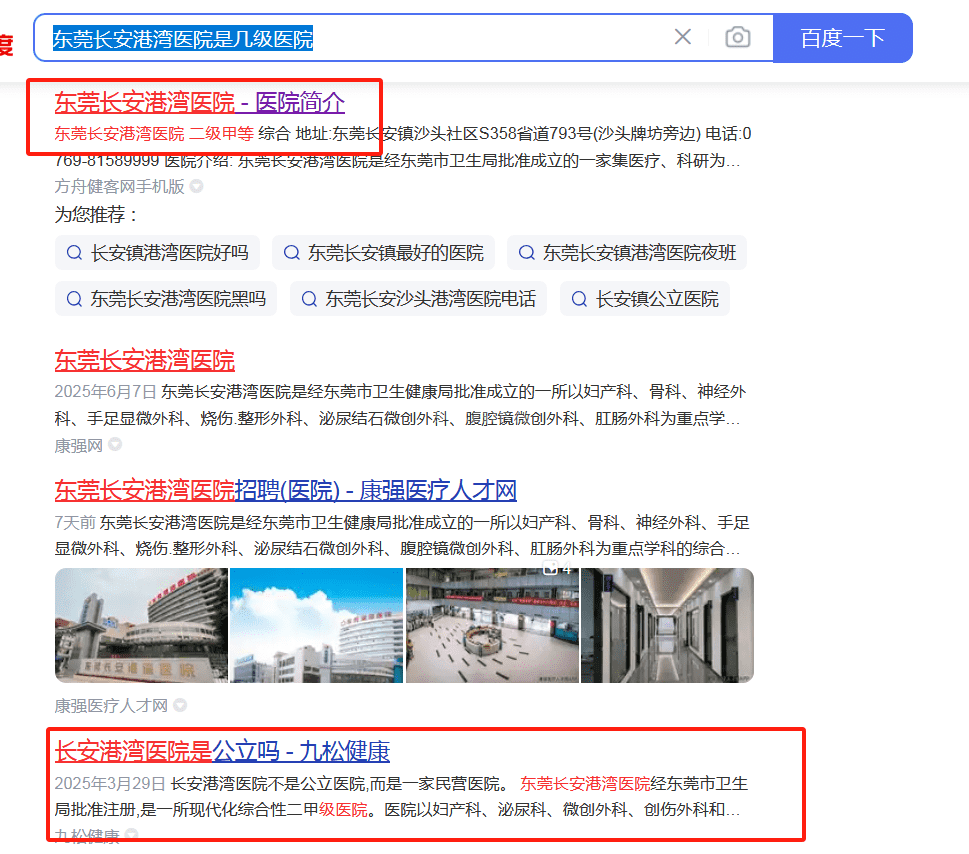Screen dimensions: 969x854
Task: Open 东莞长安港湾医院招聘(医院) - 康强医疗人才网 result
Action: click(286, 491)
